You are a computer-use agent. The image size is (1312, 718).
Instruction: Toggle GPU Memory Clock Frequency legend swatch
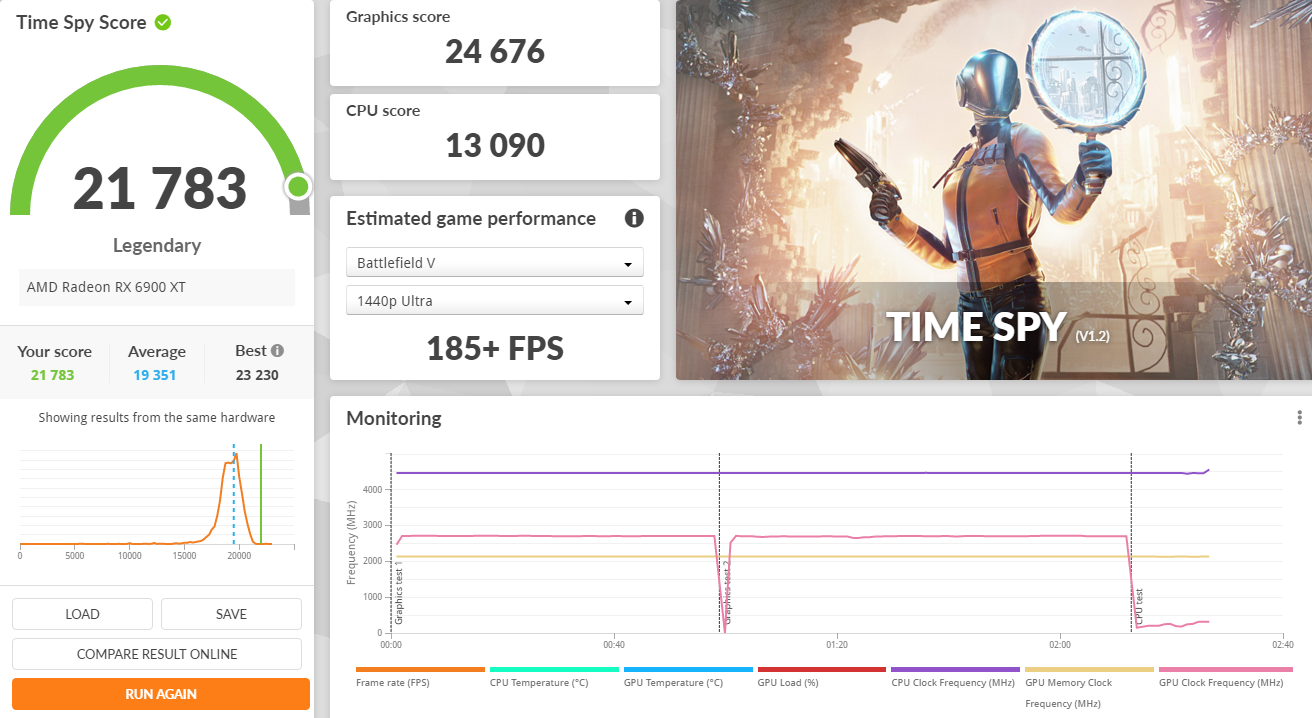point(1089,670)
